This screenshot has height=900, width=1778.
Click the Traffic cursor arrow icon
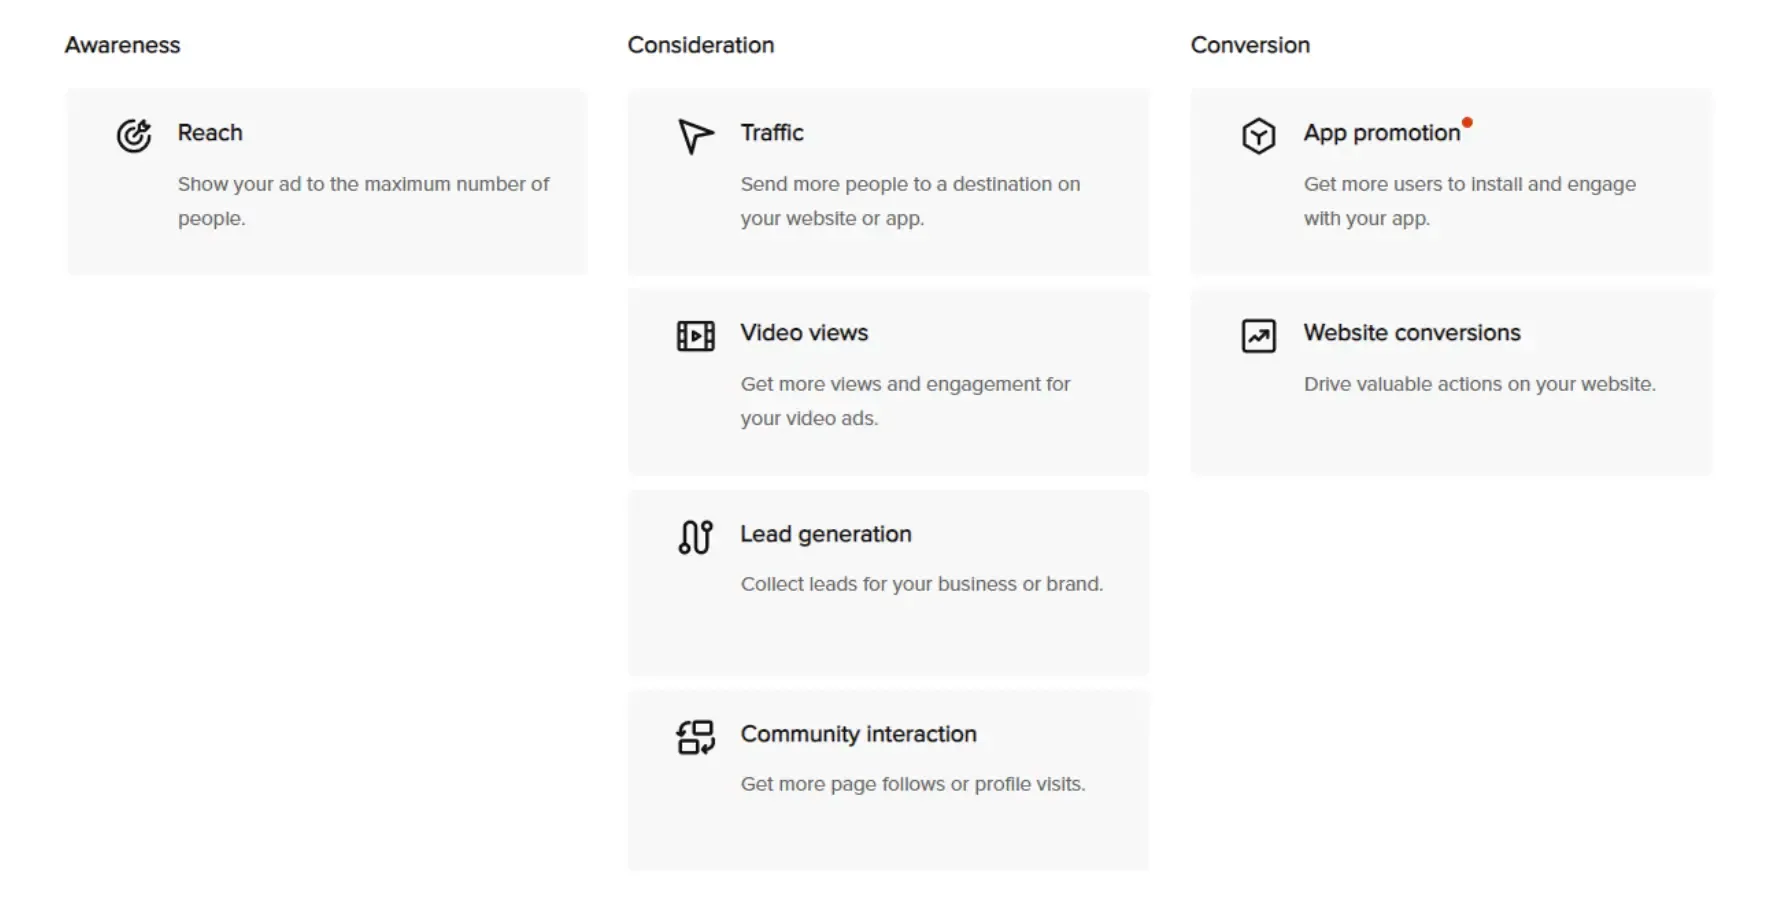695,136
